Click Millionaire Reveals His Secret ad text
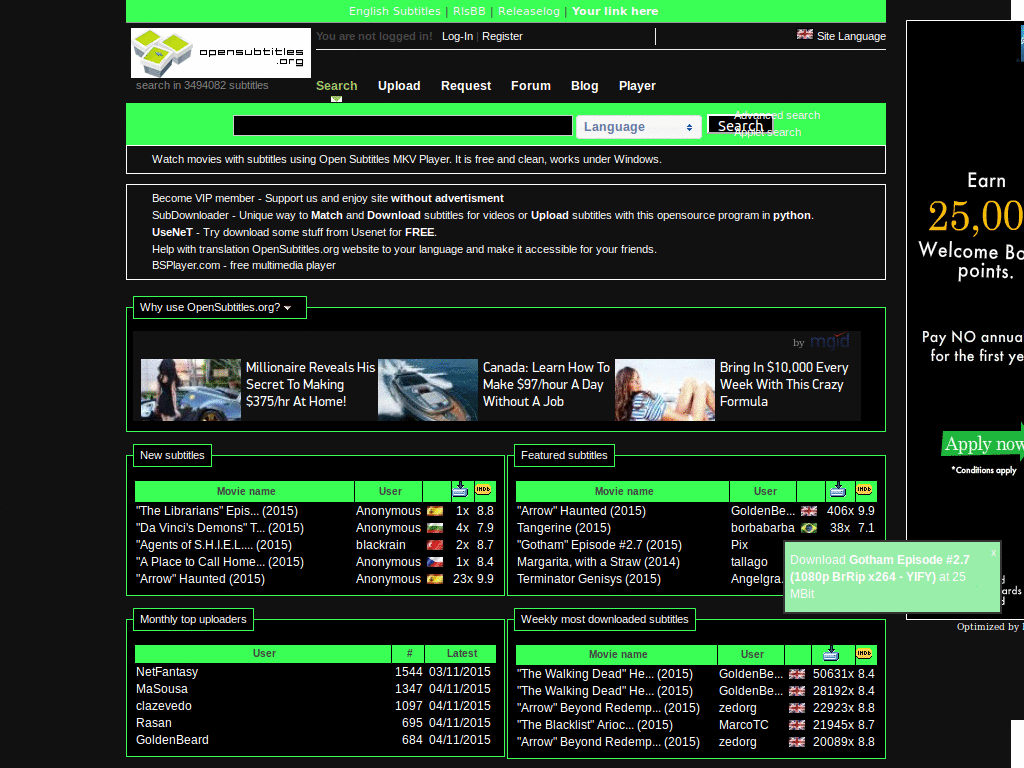This screenshot has width=1024, height=768. click(x=310, y=385)
